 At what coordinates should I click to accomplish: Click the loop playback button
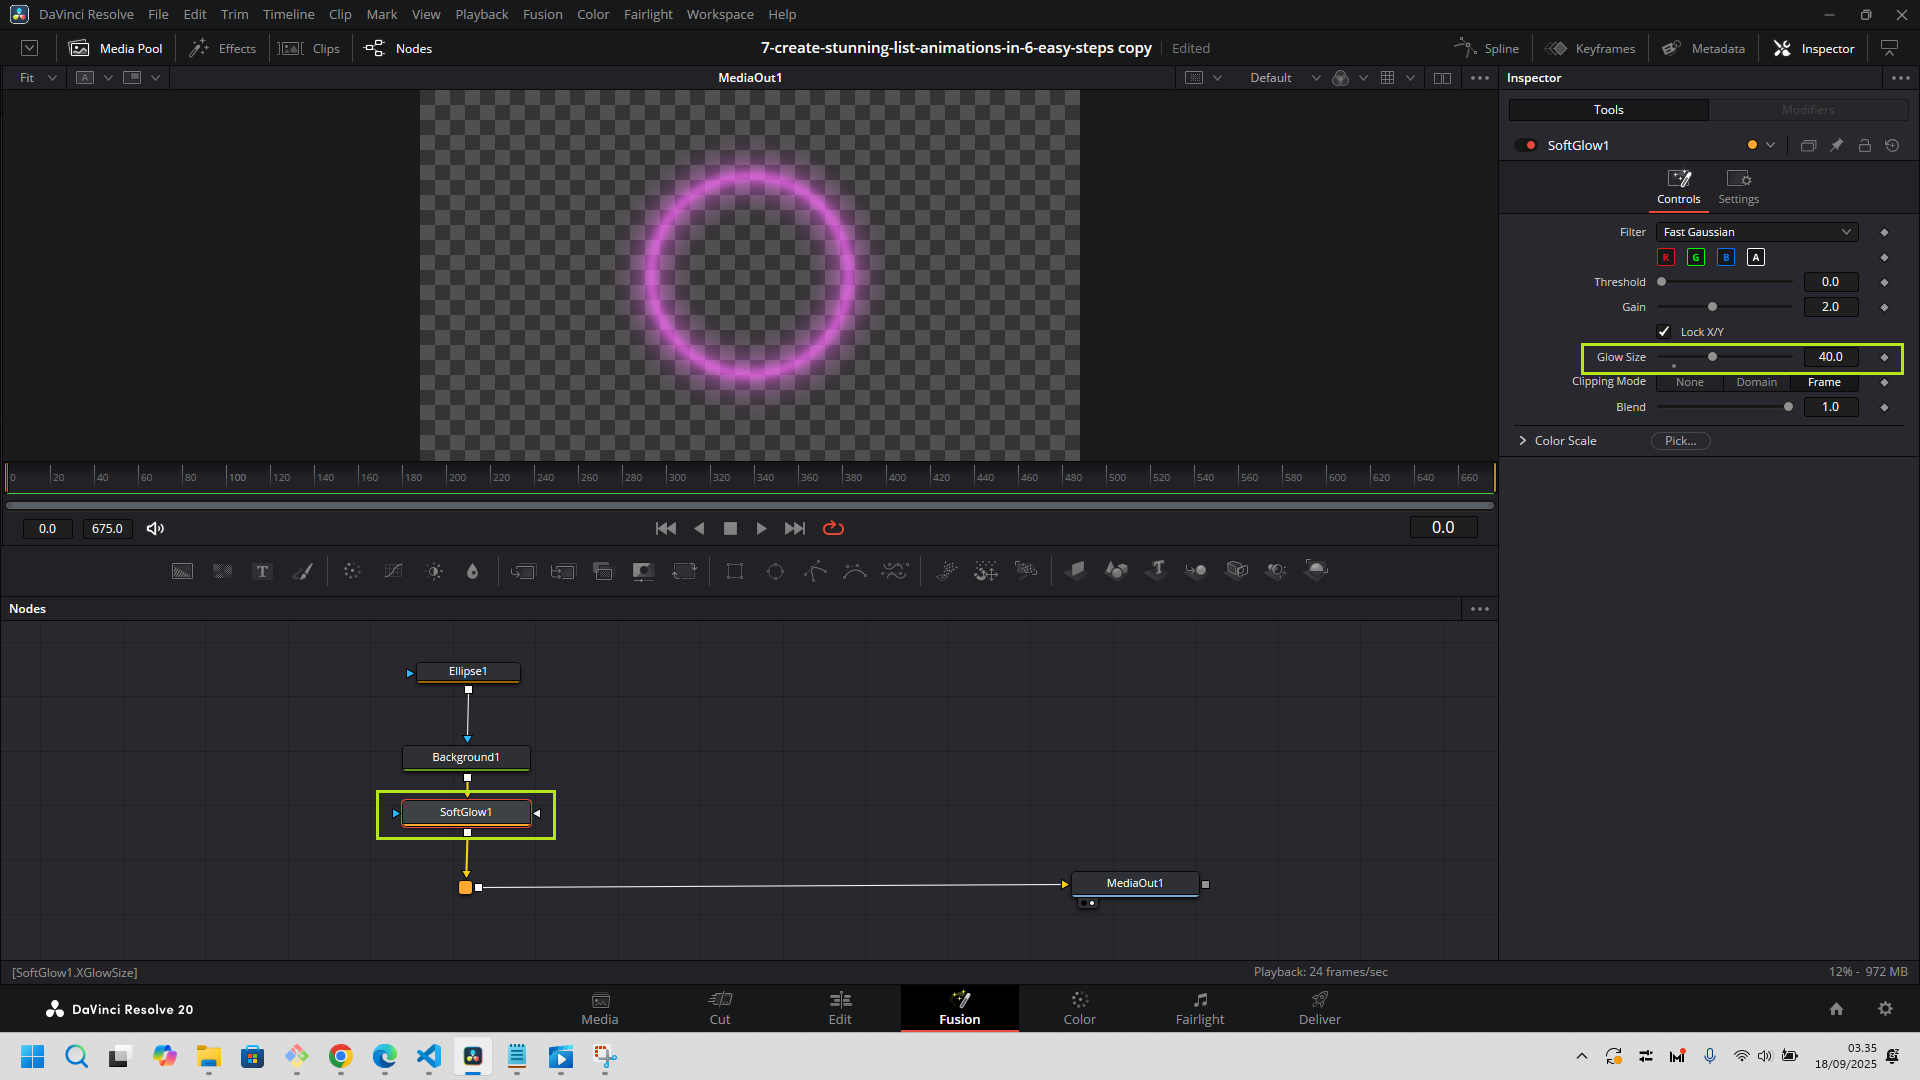point(833,528)
